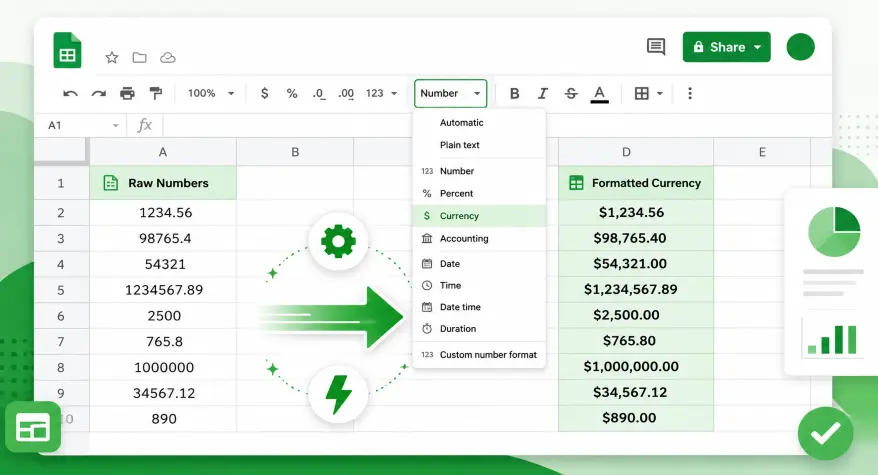Image resolution: width=878 pixels, height=475 pixels.
Task: Select Number in the format menu
Action: pos(479,171)
